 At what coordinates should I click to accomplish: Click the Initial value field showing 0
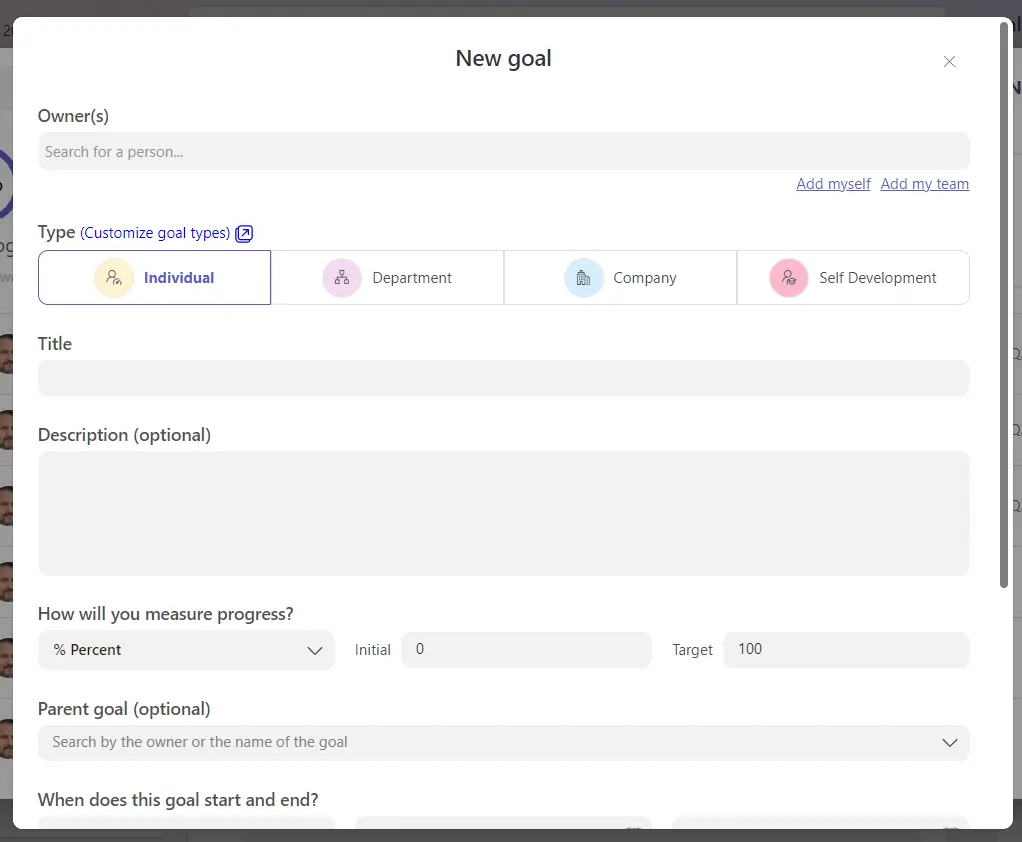[526, 649]
